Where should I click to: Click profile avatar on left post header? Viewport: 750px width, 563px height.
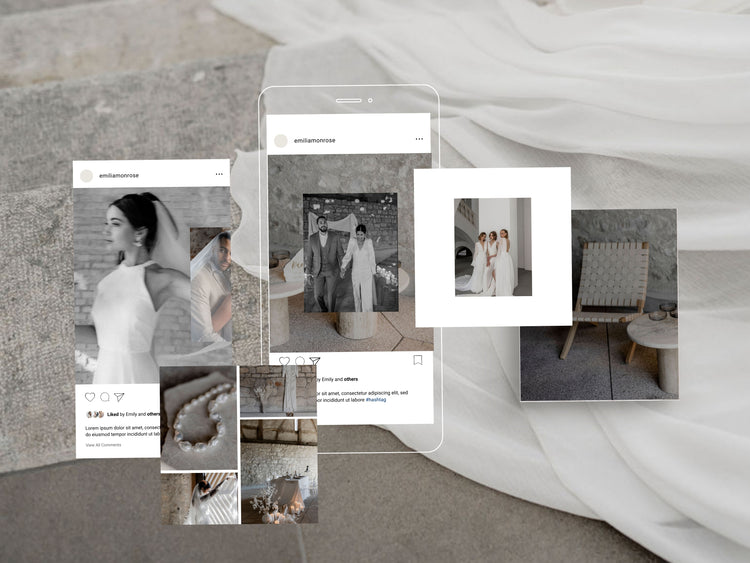point(87,176)
